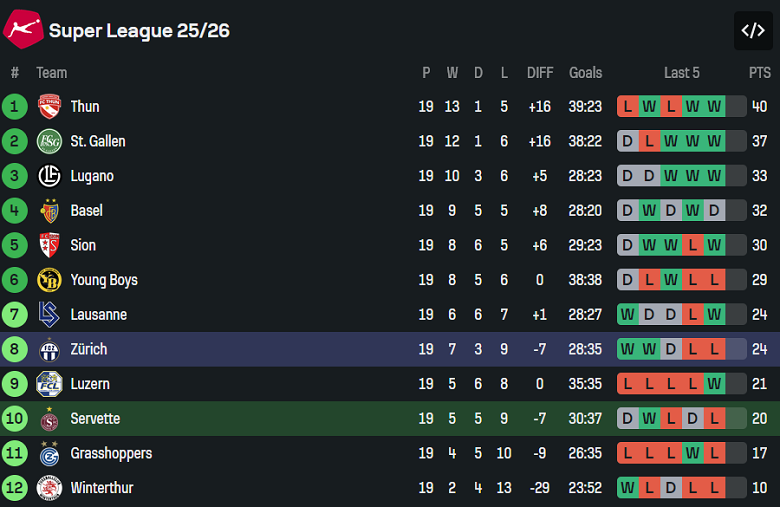Click the FC Thun club crest

click(49, 107)
